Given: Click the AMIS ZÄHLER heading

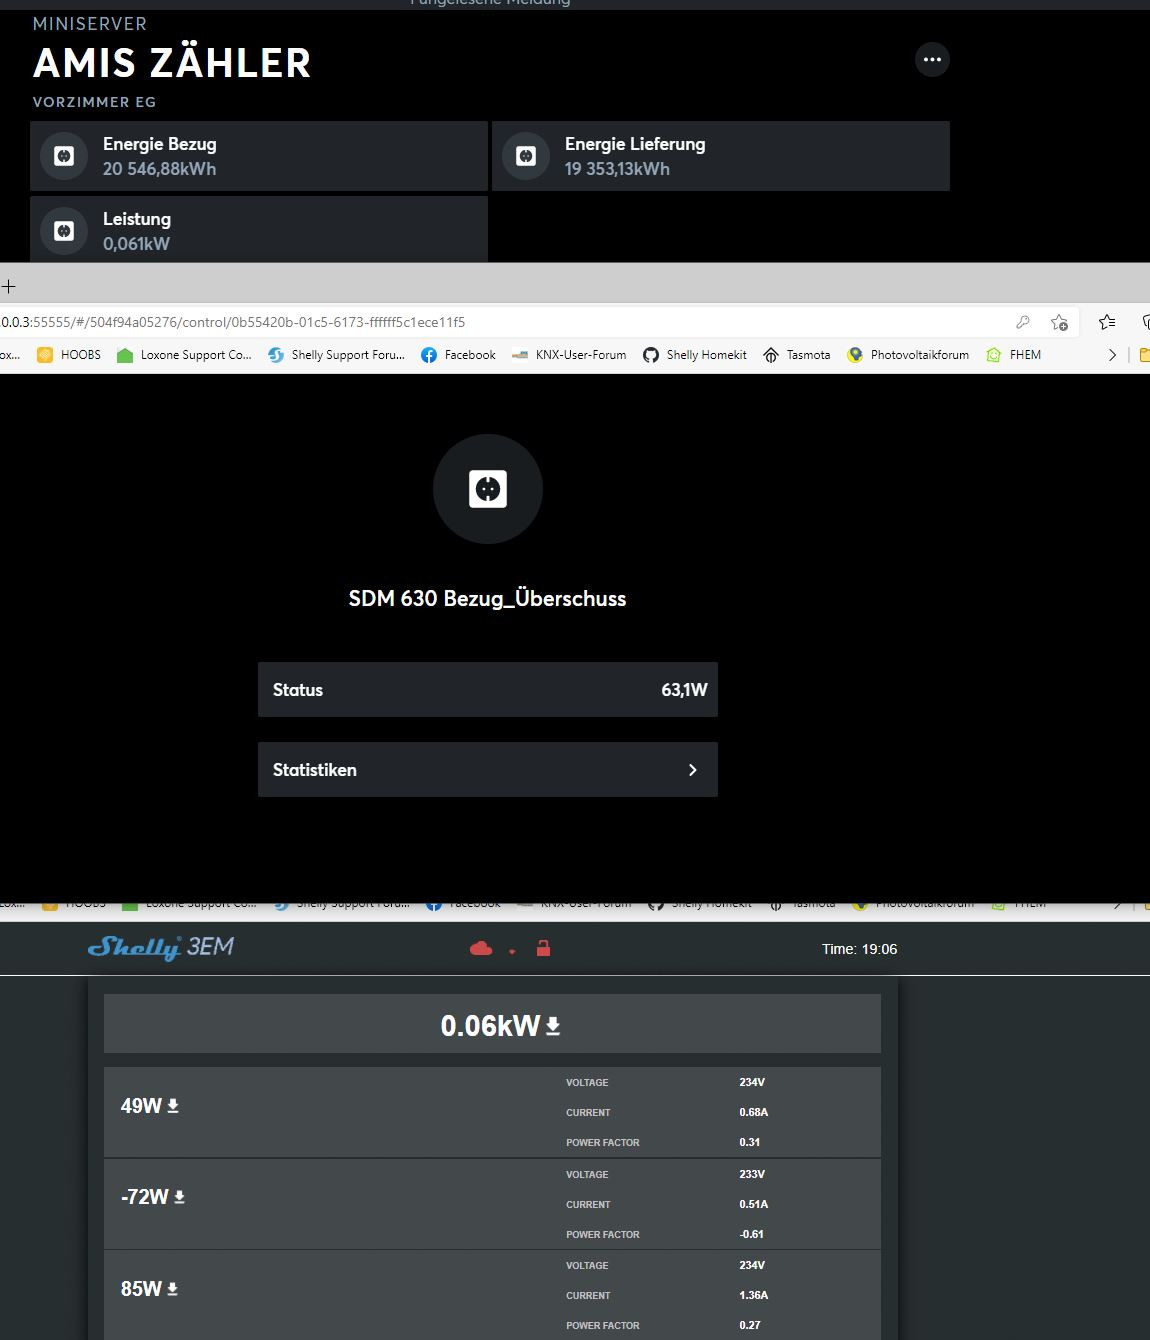Looking at the screenshot, I should tap(172, 63).
